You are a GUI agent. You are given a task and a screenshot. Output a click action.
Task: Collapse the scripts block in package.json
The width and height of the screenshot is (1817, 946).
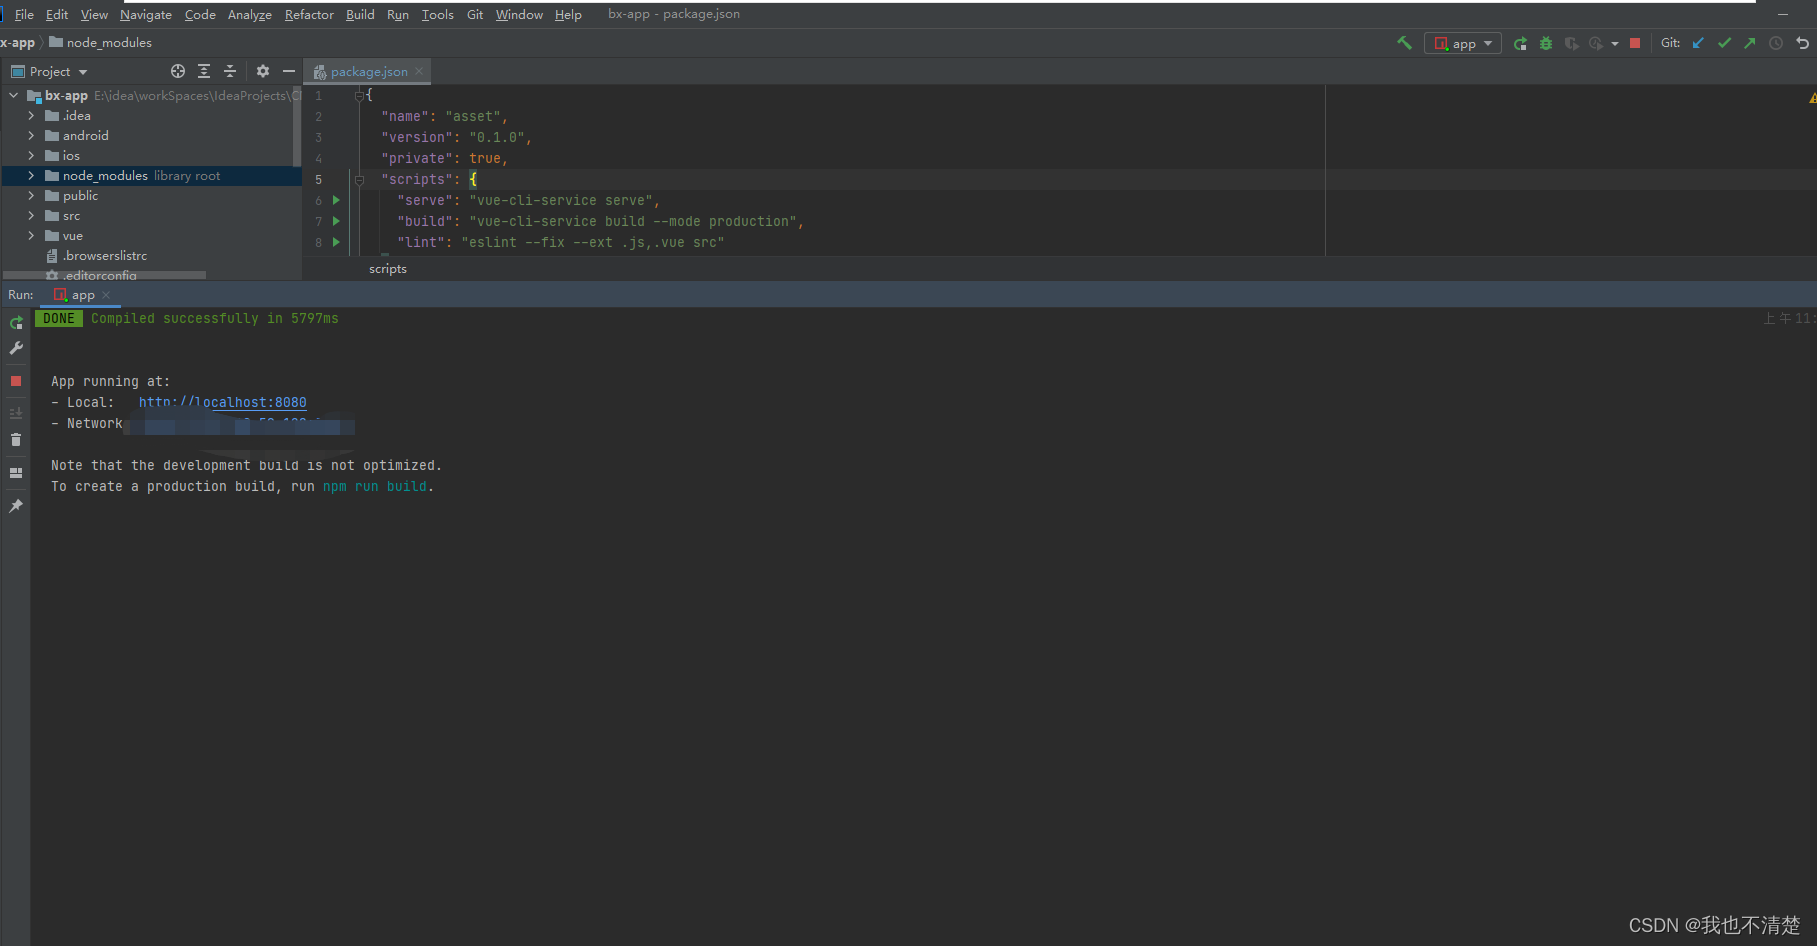coord(359,179)
